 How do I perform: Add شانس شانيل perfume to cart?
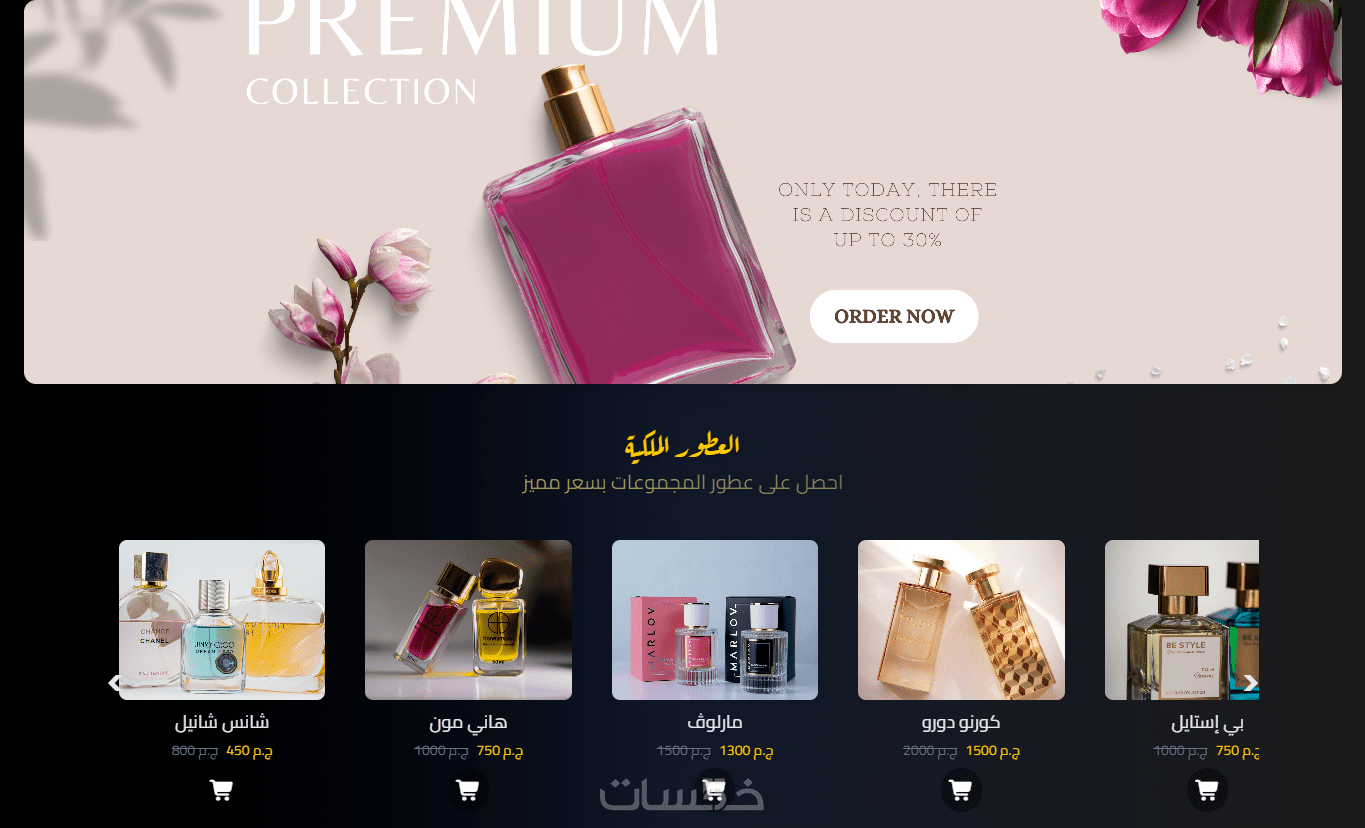point(221,790)
